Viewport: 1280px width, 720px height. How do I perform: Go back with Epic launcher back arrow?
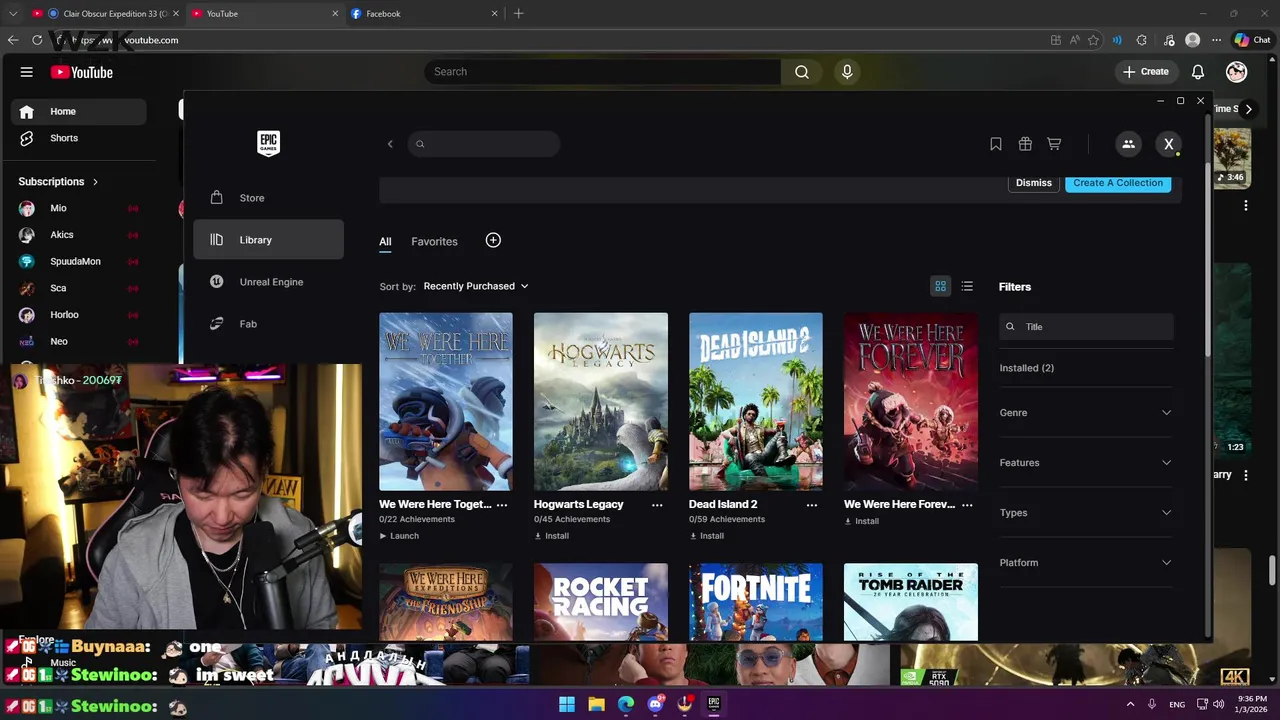tap(390, 144)
